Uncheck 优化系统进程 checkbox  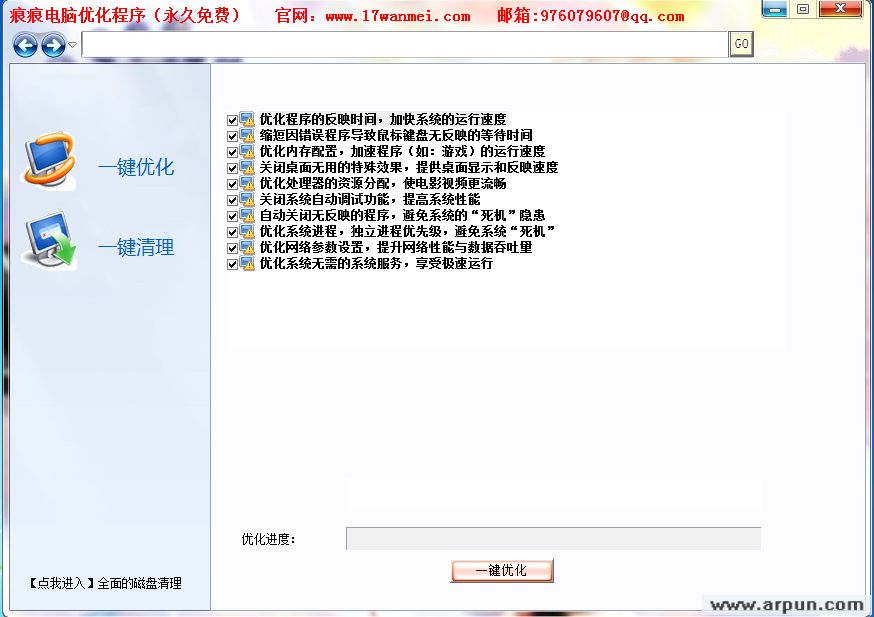232,232
